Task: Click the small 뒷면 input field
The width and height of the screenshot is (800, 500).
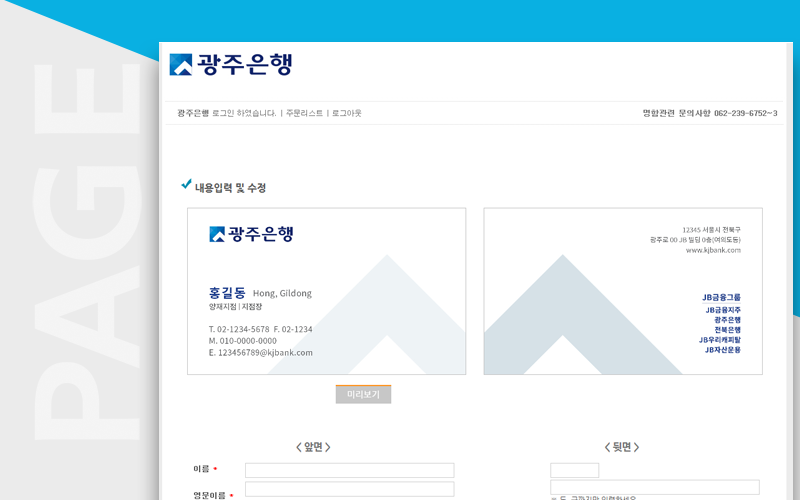Action: click(574, 470)
